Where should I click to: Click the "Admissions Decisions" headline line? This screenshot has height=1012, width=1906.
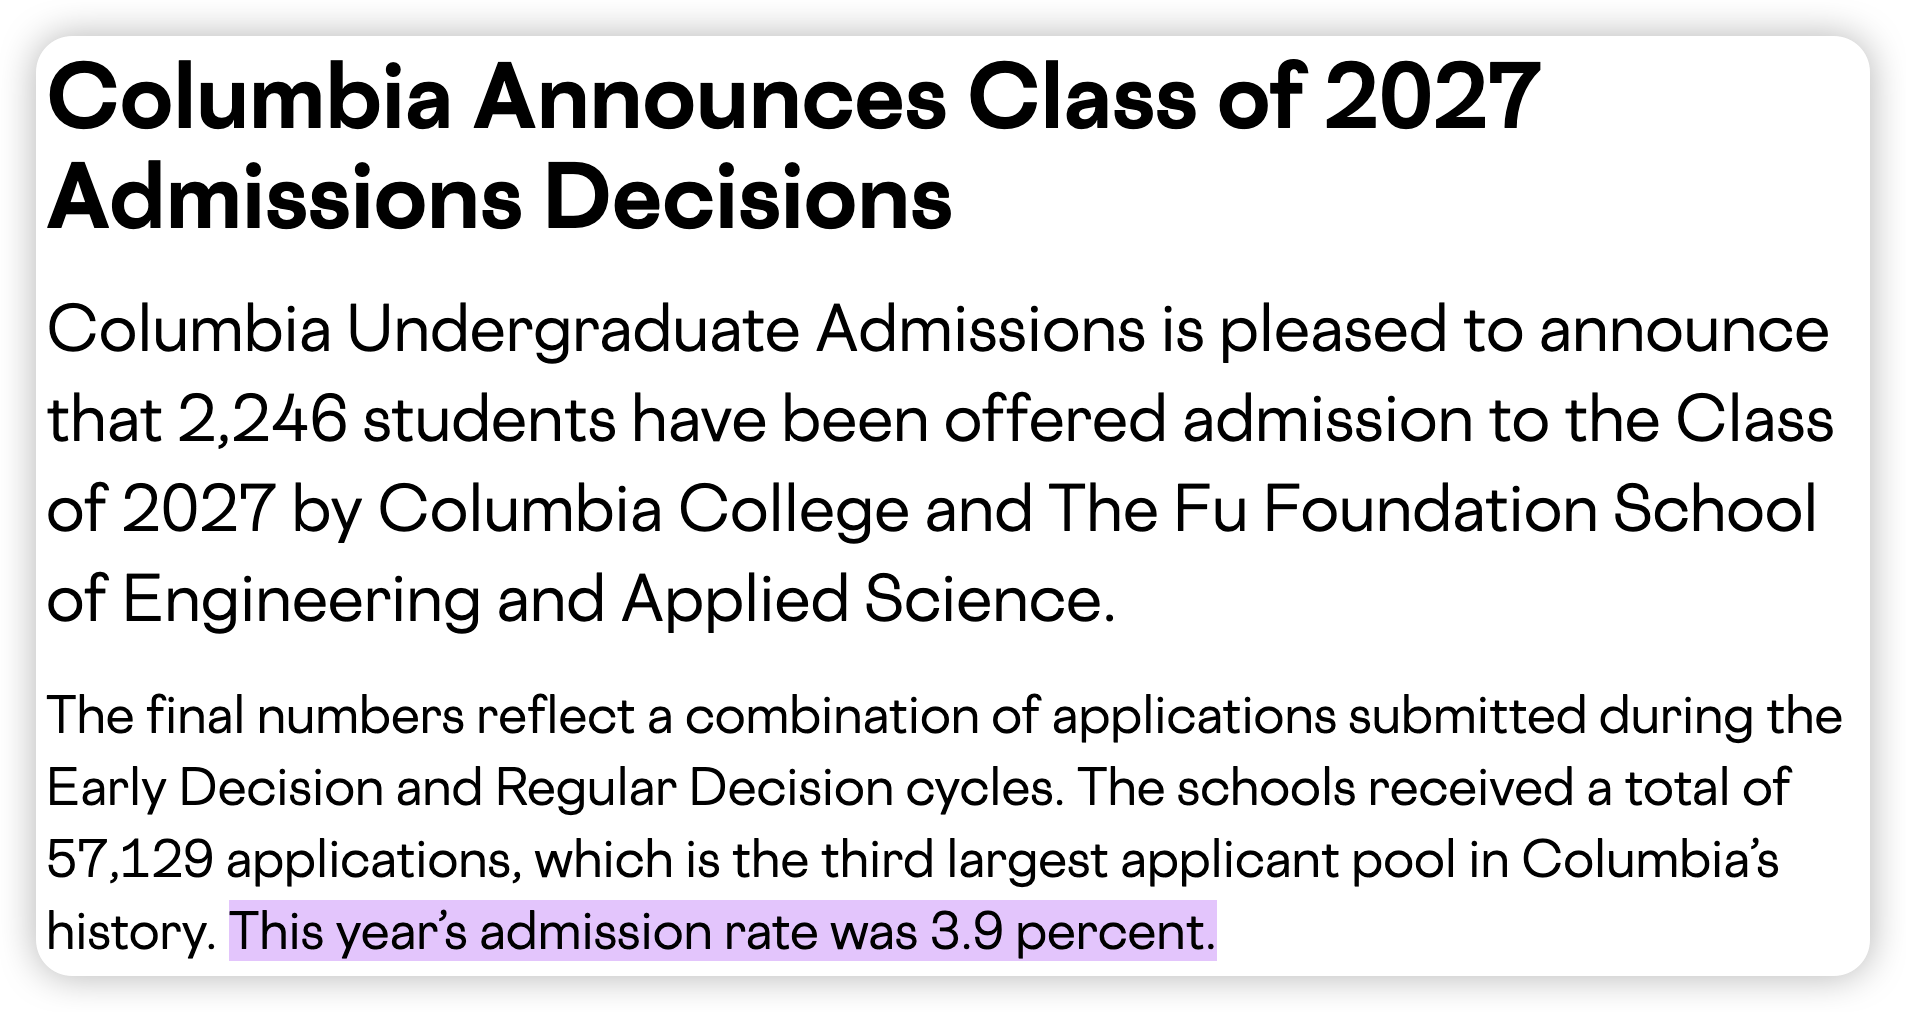[x=499, y=197]
